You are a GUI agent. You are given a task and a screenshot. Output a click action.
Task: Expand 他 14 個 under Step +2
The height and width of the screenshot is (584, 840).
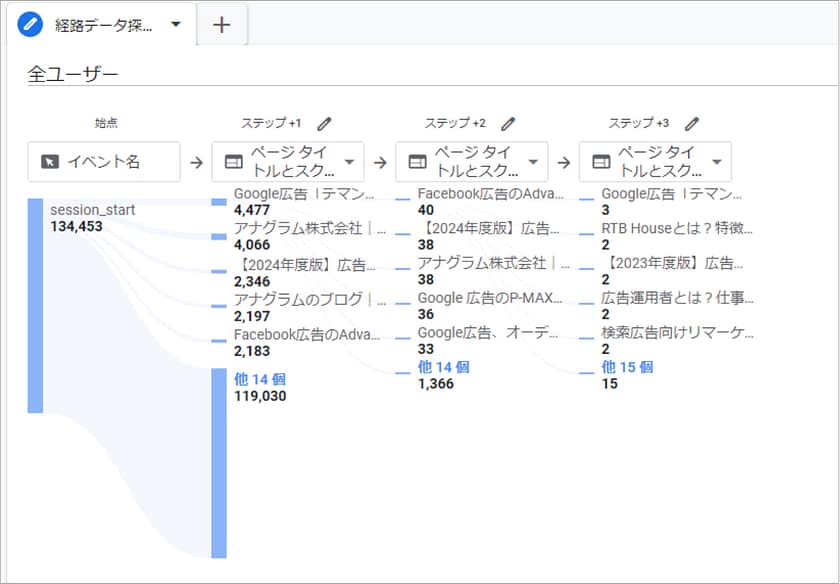pos(443,367)
